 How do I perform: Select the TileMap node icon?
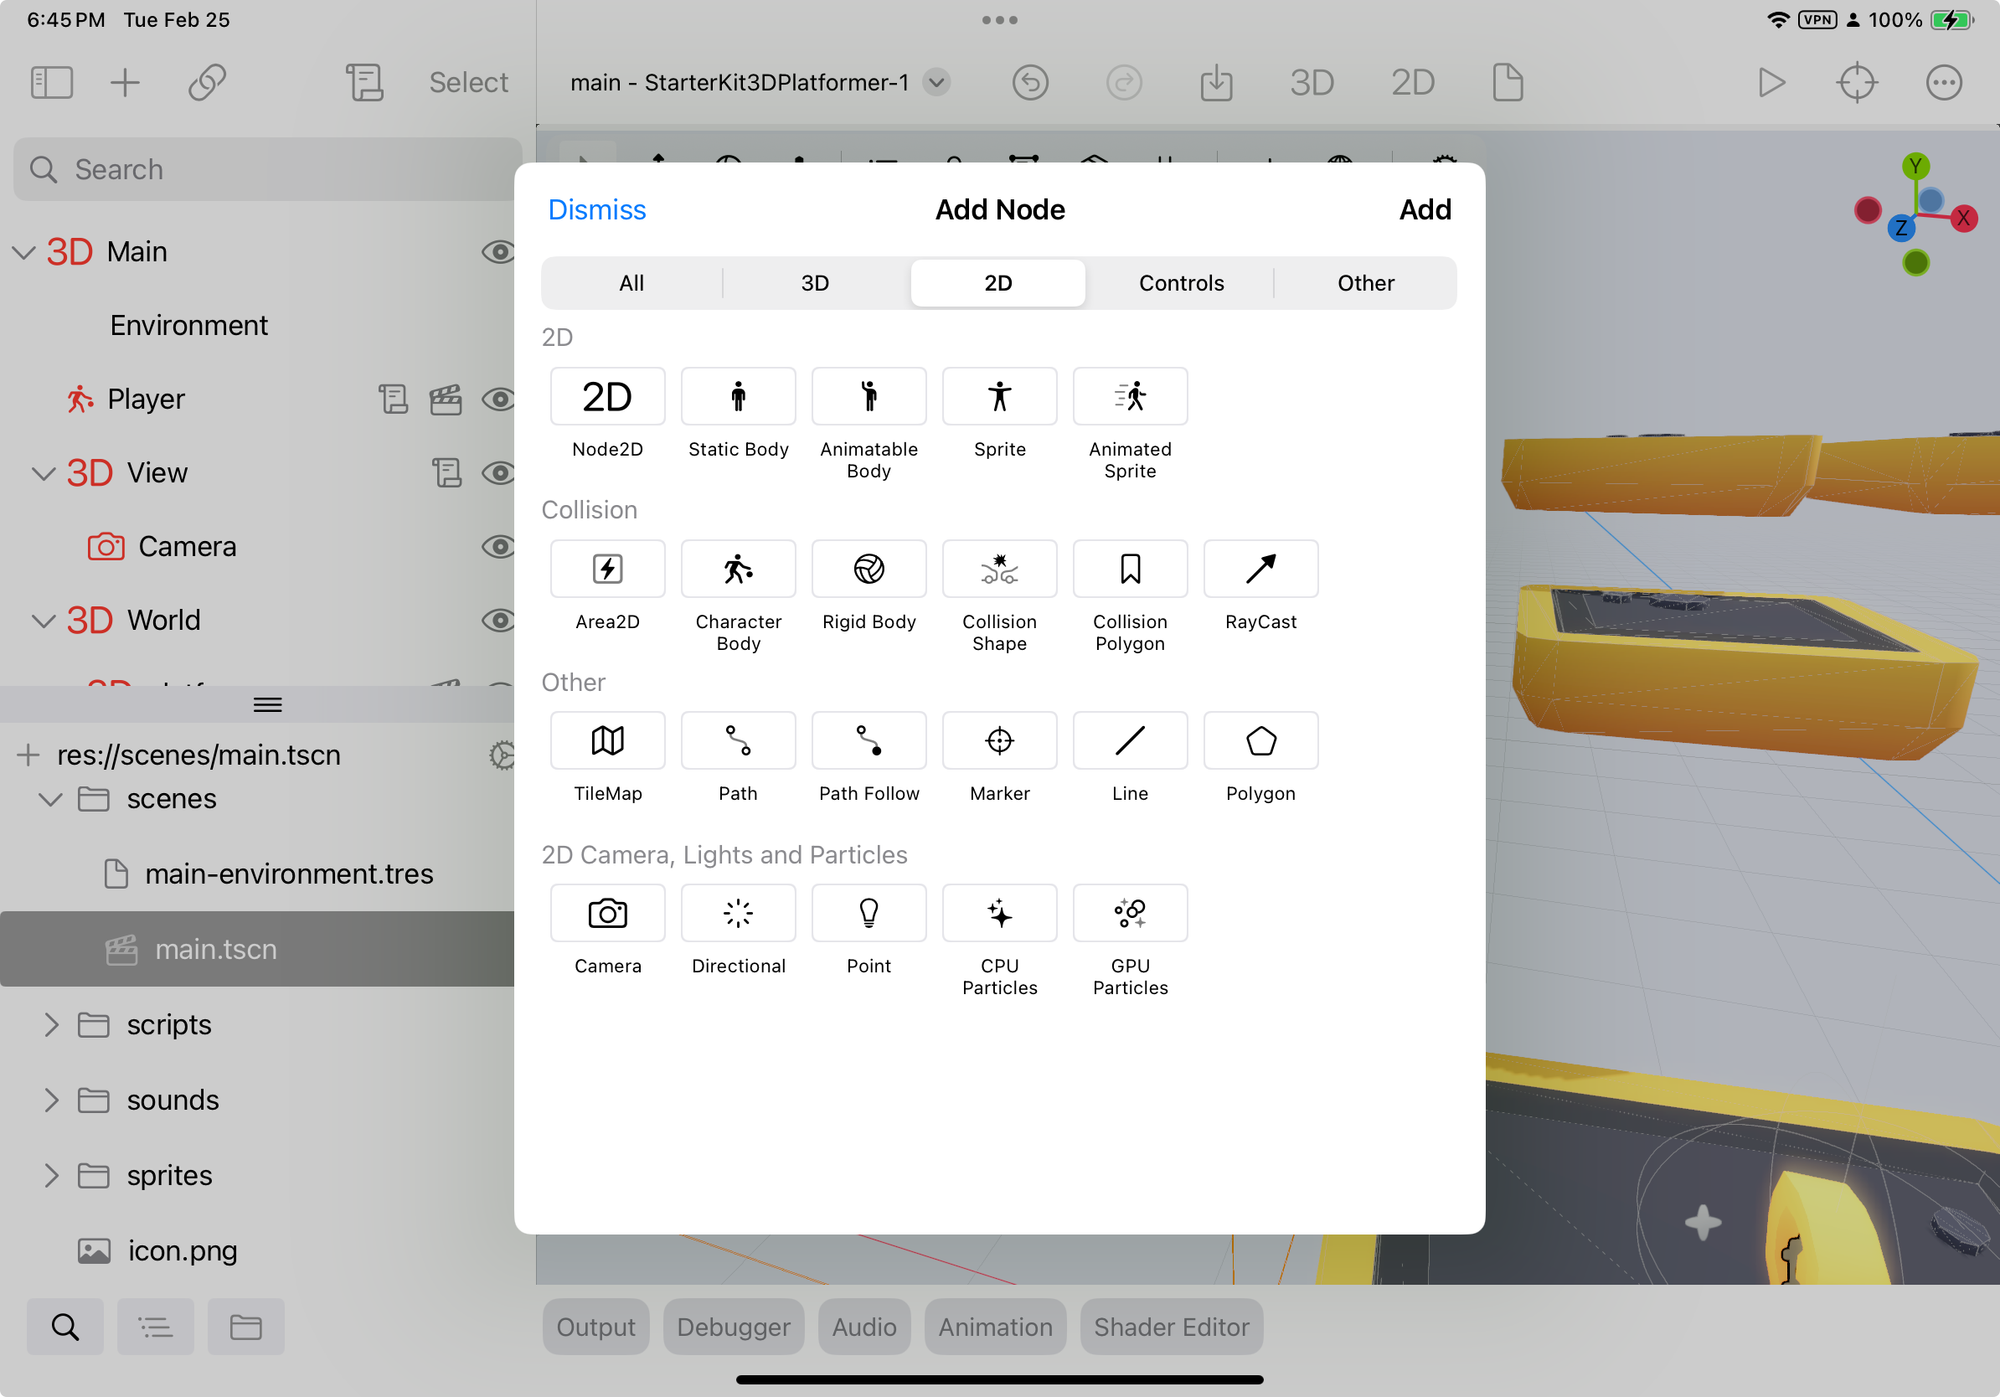607,741
